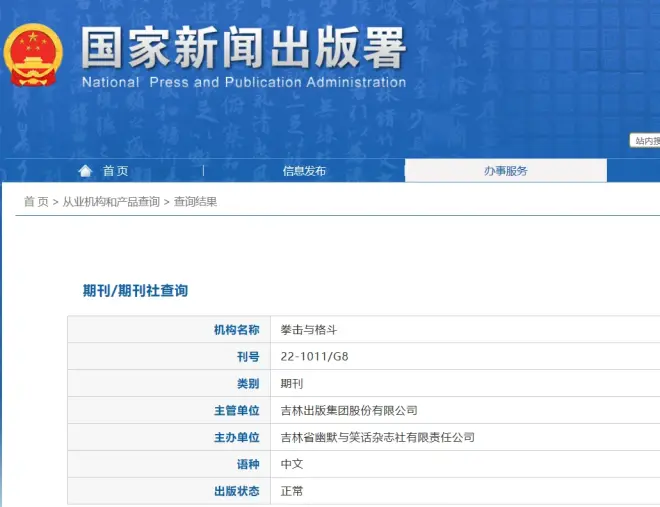
Task: Click the 拳击与格斗 name value
Action: [308, 330]
